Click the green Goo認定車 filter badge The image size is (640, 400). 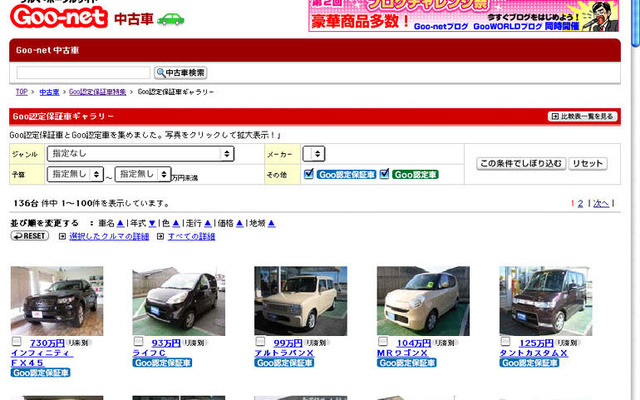pos(415,175)
